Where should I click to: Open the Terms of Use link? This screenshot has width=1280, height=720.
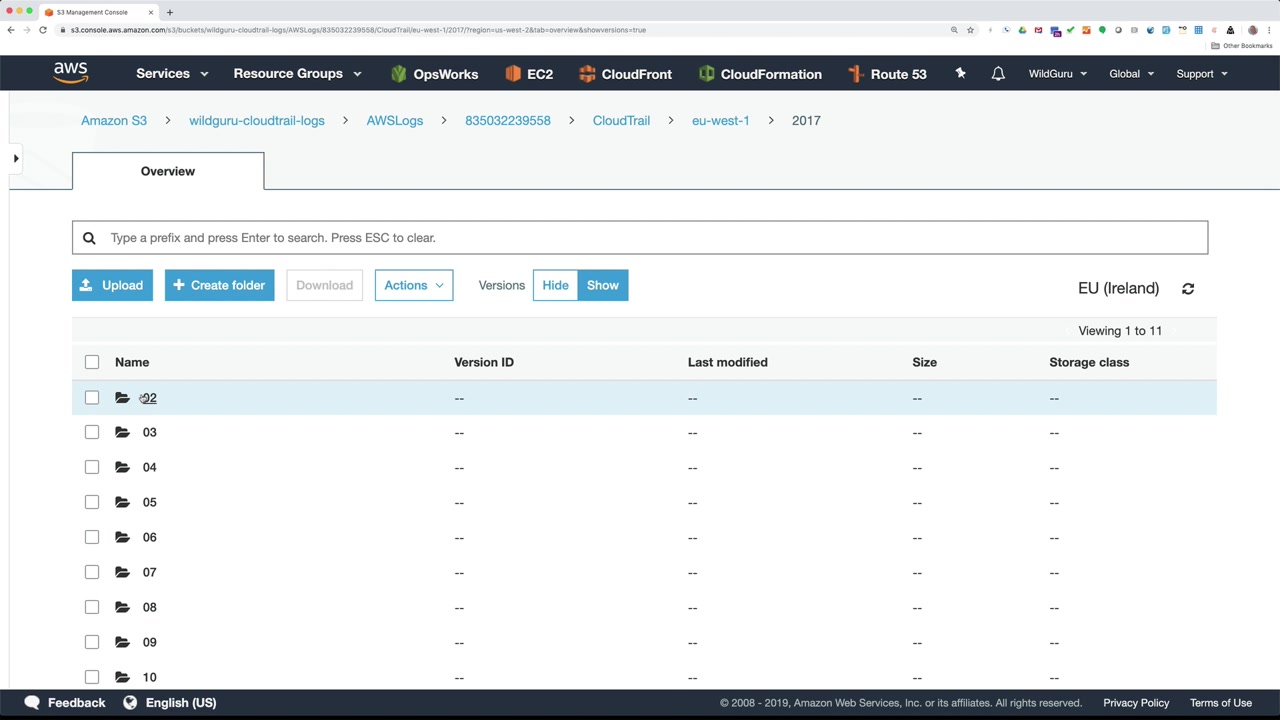point(1221,703)
